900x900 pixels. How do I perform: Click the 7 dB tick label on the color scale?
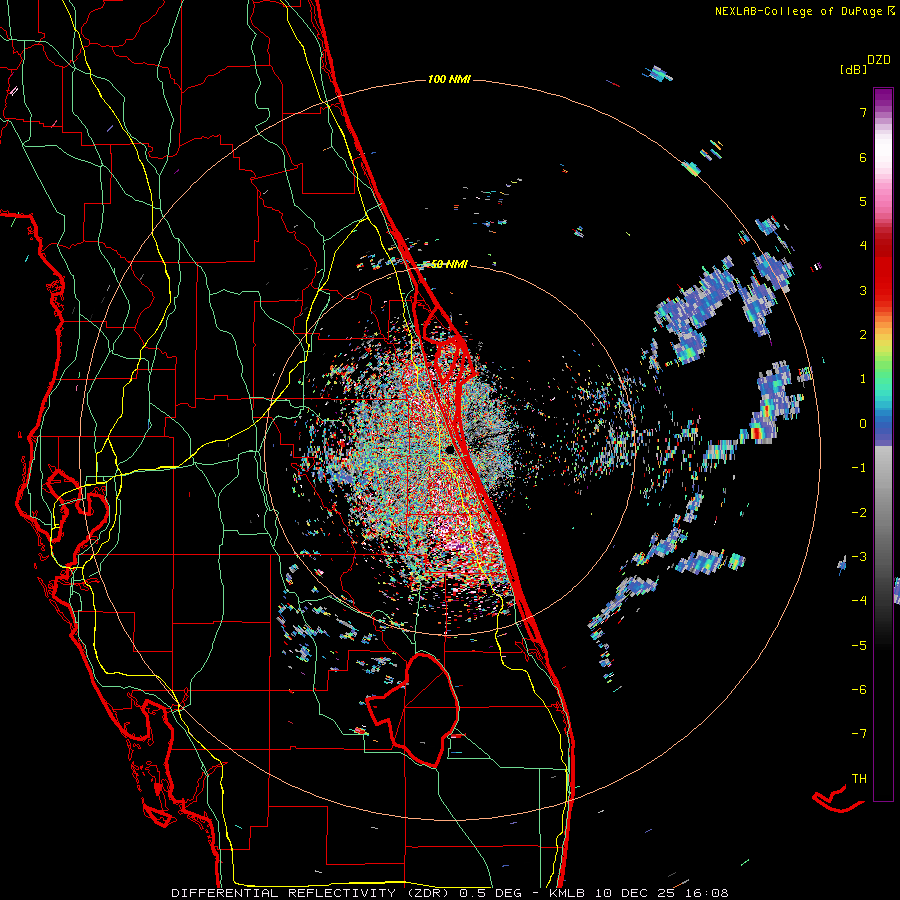point(863,112)
